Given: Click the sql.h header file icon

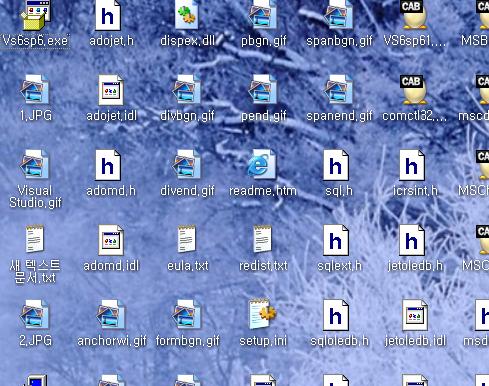Looking at the screenshot, I should click(x=336, y=165).
